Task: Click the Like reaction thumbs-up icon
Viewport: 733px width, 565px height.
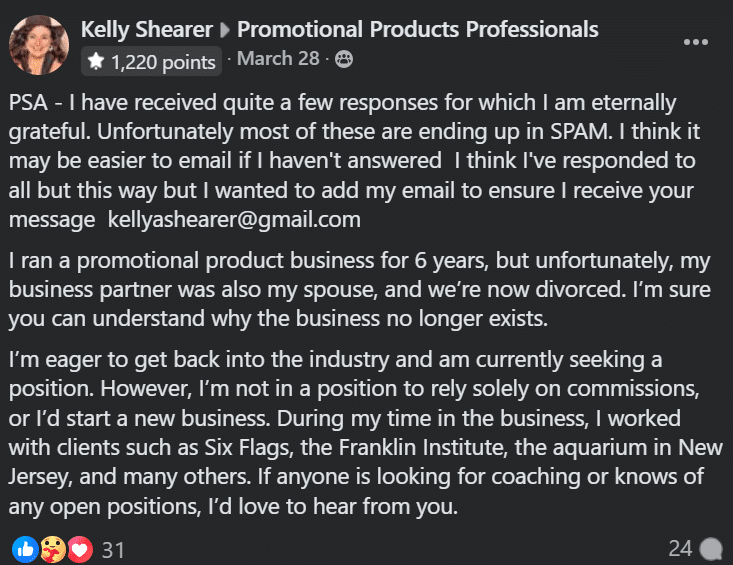Action: [25, 549]
